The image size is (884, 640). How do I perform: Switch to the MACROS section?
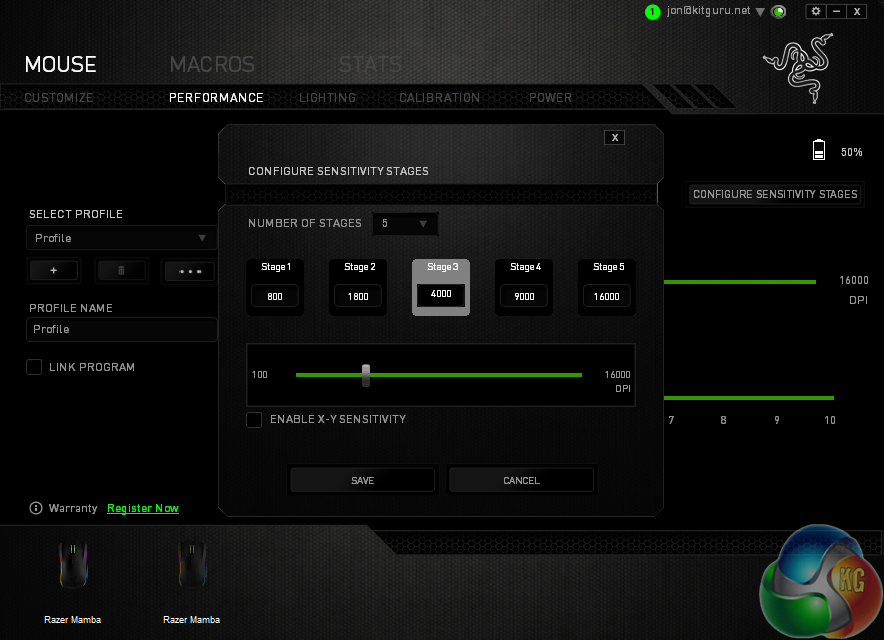(212, 64)
